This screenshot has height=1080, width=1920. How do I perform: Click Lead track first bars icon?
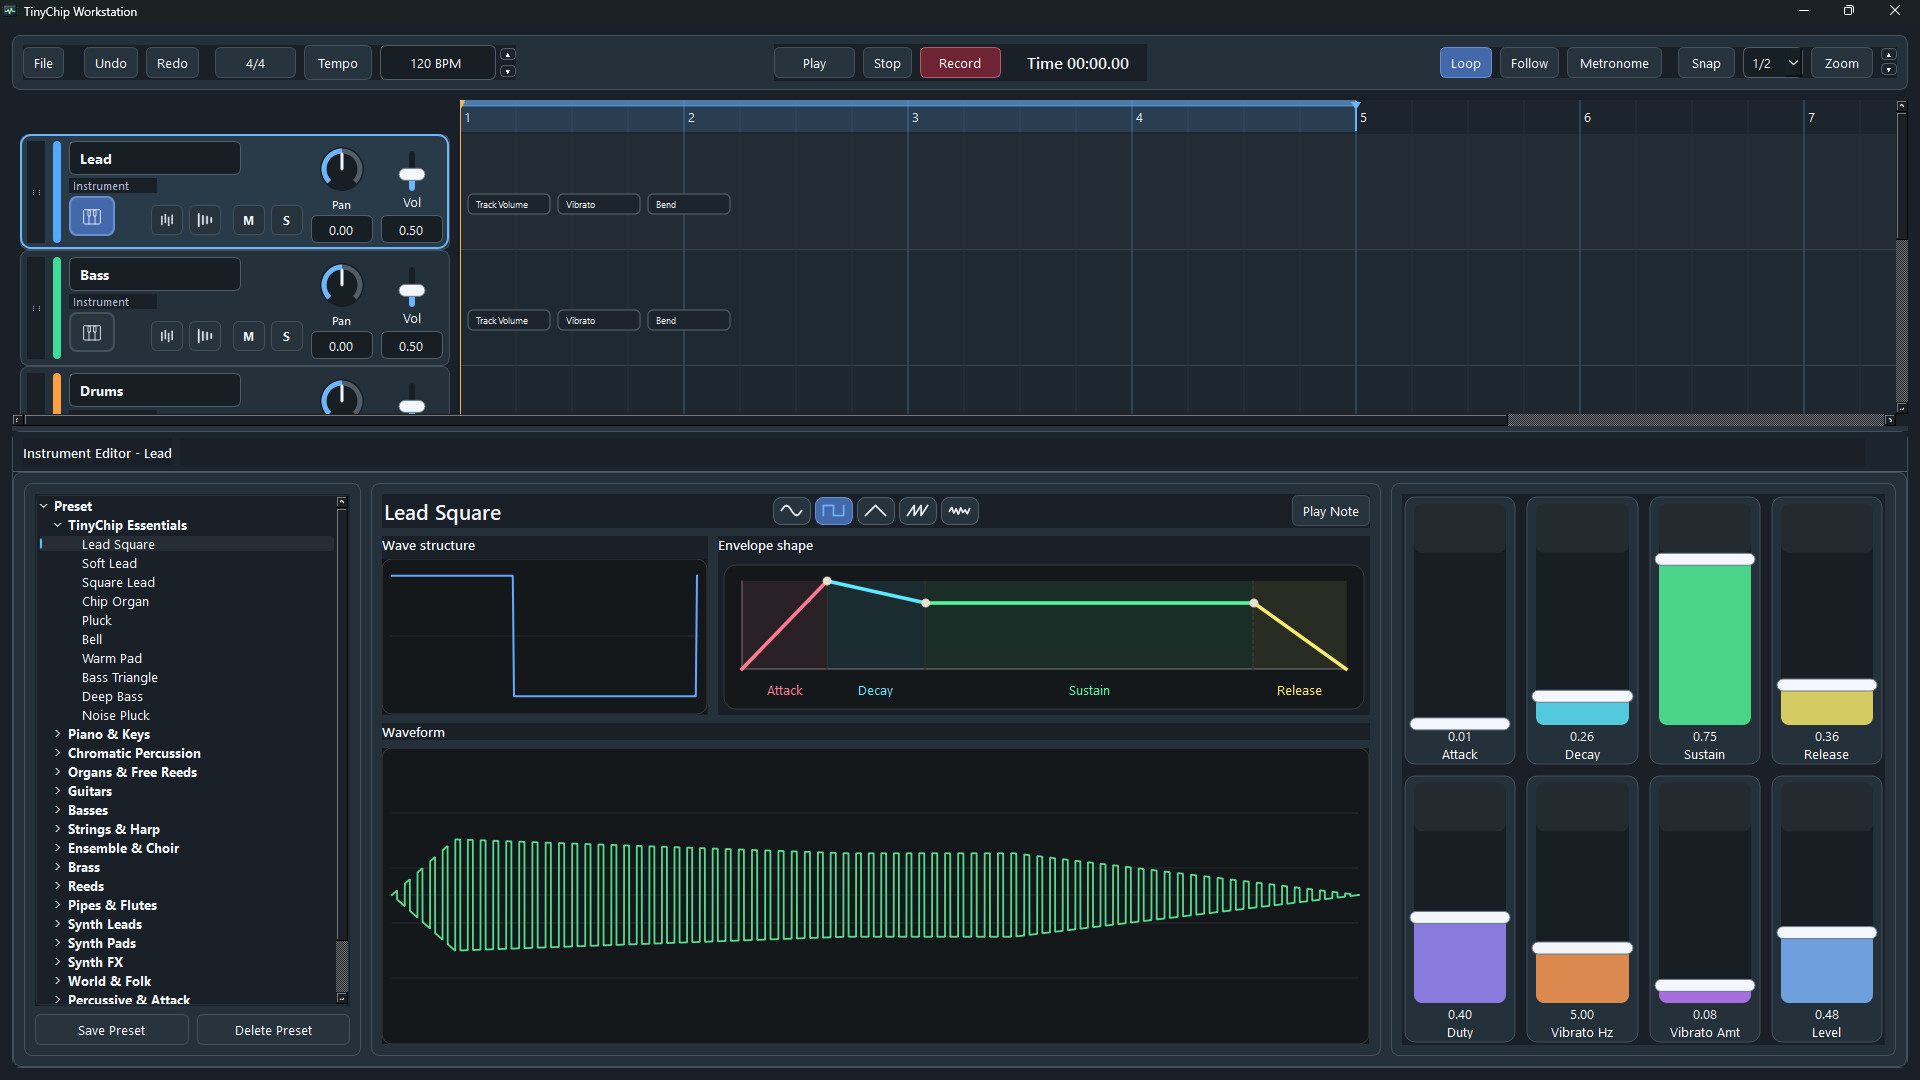167,220
